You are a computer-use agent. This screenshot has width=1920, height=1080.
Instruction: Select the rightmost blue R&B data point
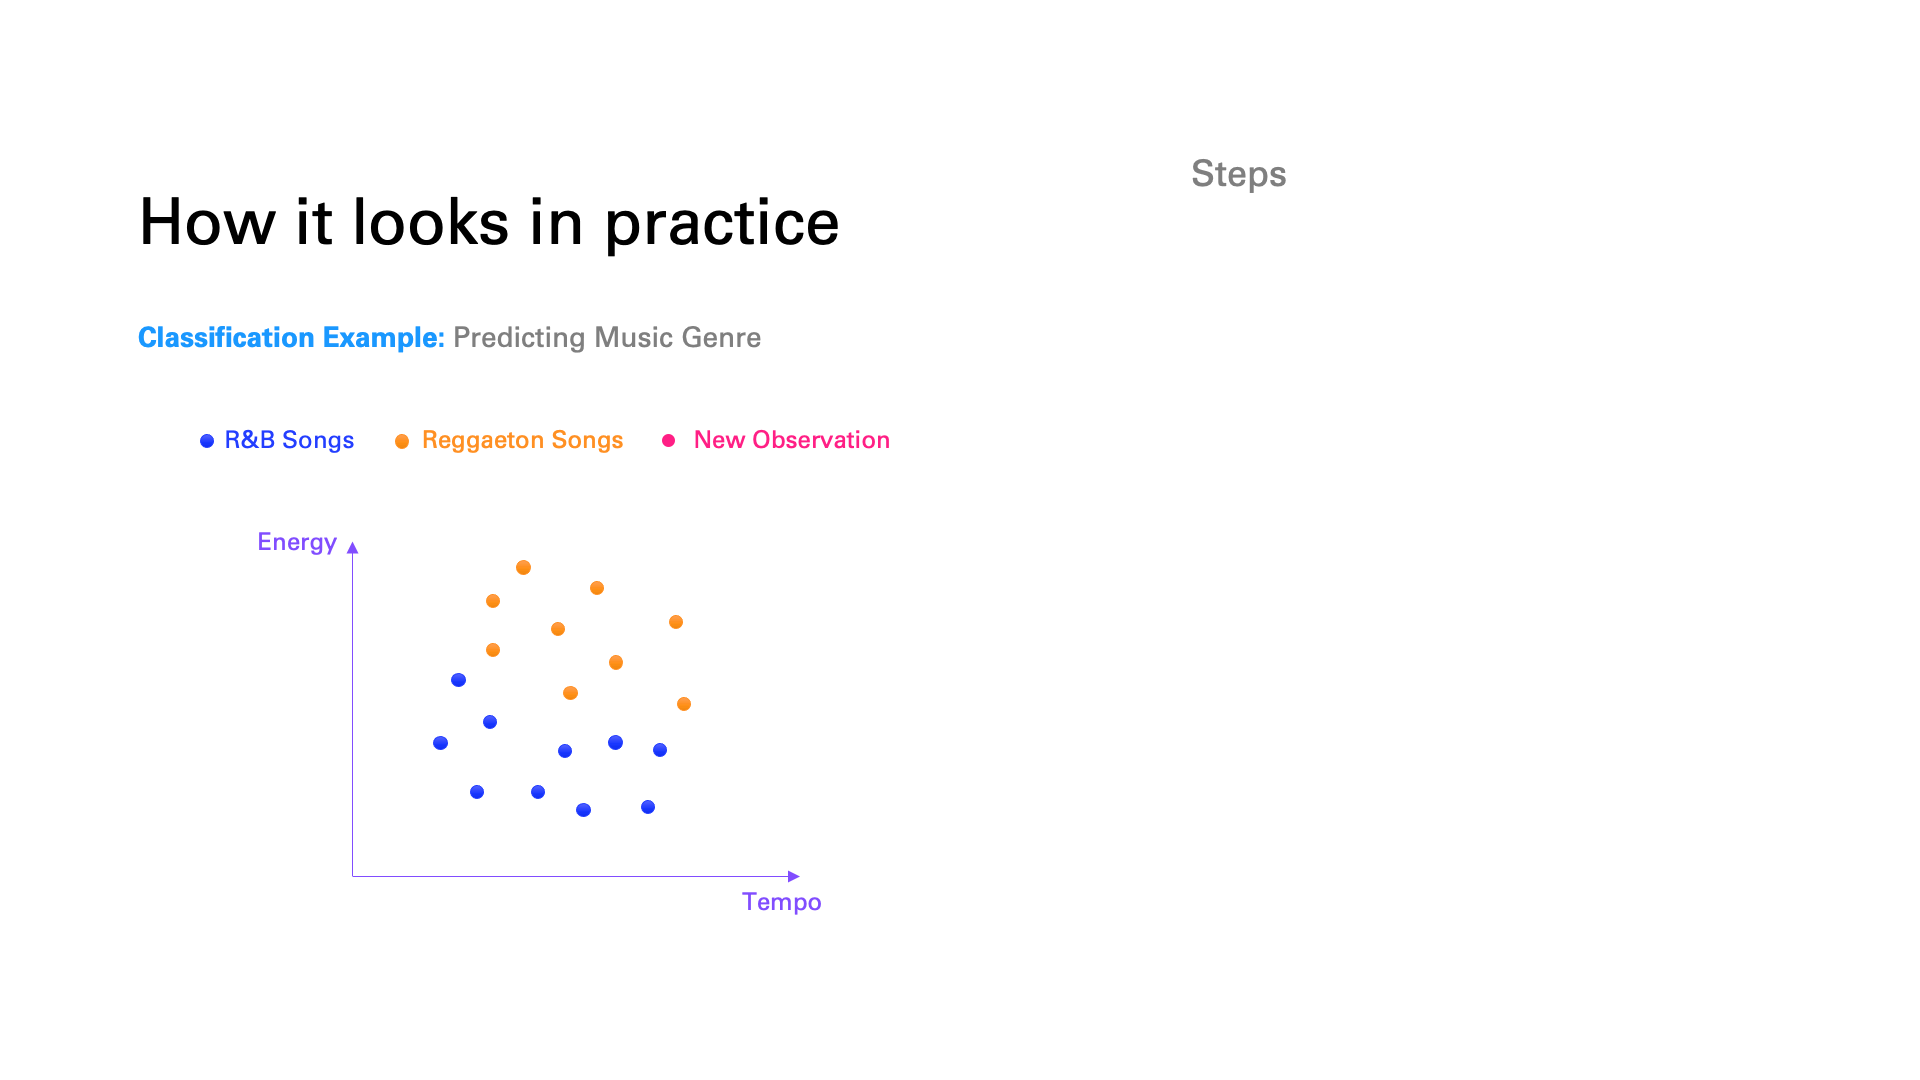tap(660, 750)
